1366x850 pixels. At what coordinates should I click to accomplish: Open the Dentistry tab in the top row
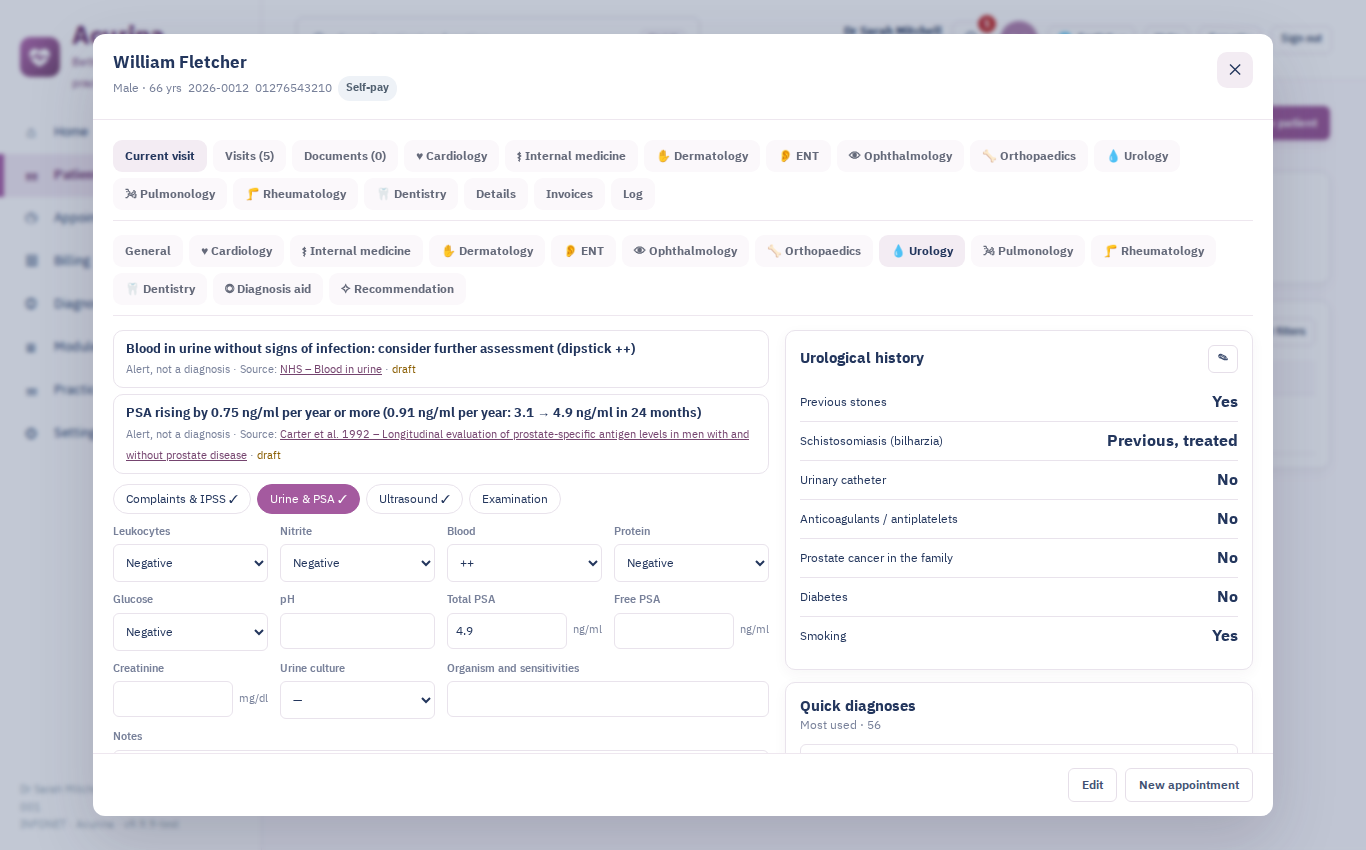[411, 194]
